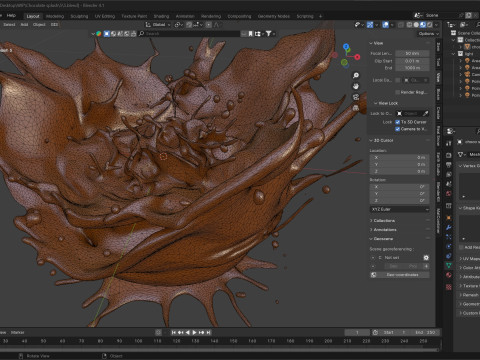
Task: Toggle the viewport gizmos display button
Action: pos(370,25)
